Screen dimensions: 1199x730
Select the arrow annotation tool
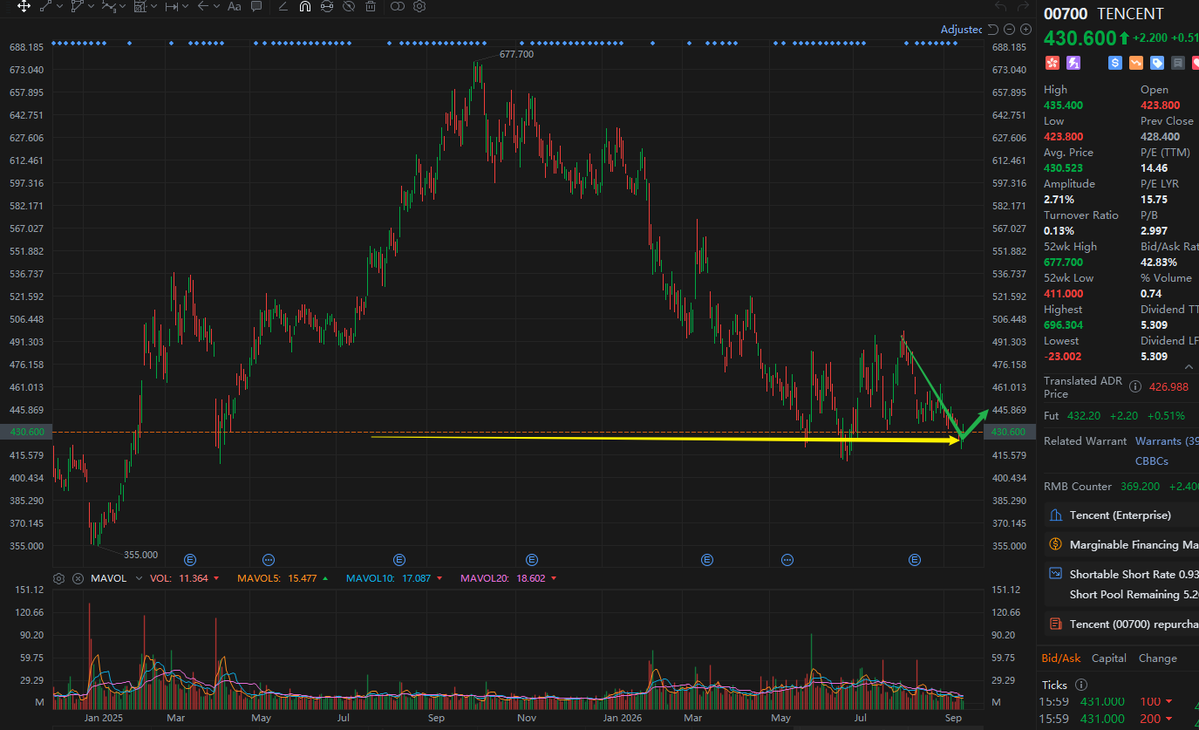[x=203, y=6]
